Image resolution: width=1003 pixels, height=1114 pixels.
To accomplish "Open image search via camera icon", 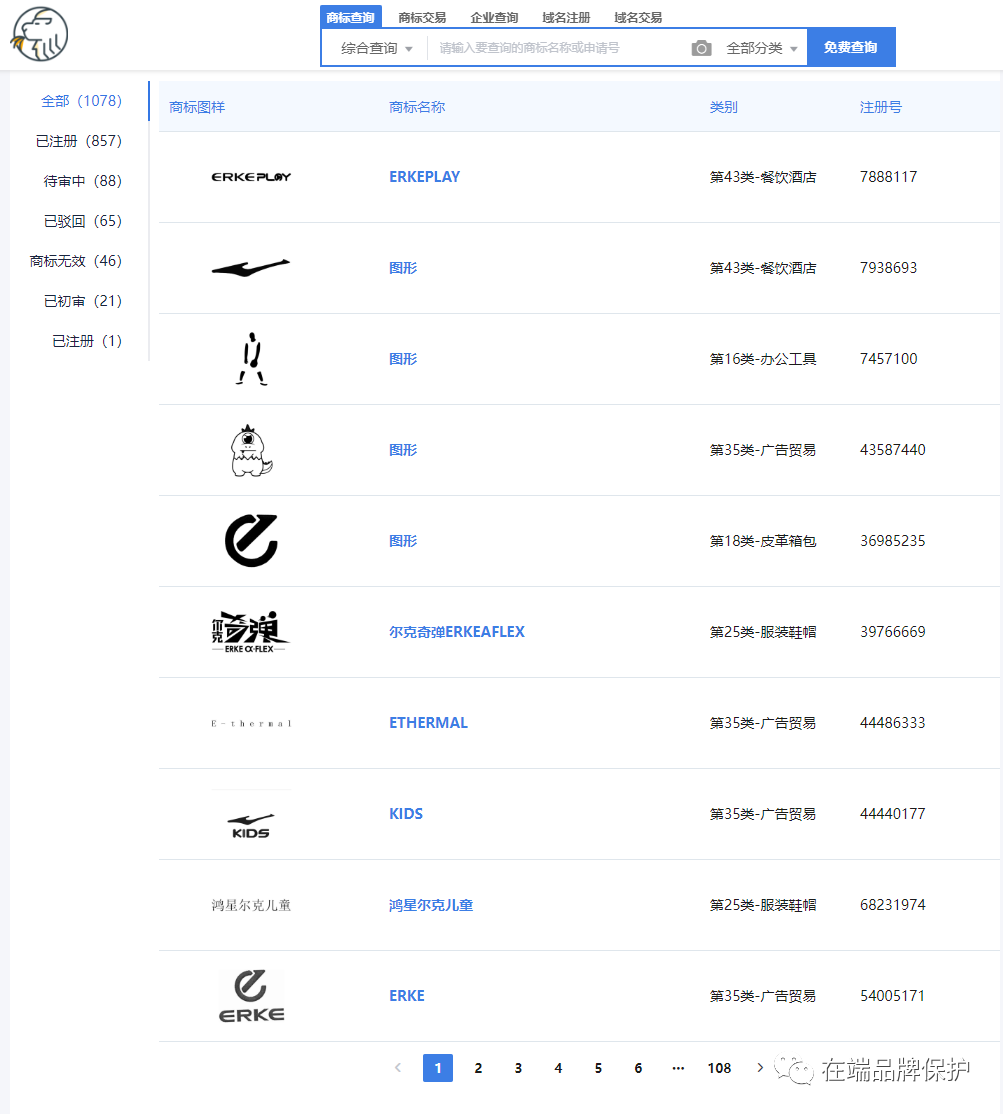I will pyautogui.click(x=701, y=48).
